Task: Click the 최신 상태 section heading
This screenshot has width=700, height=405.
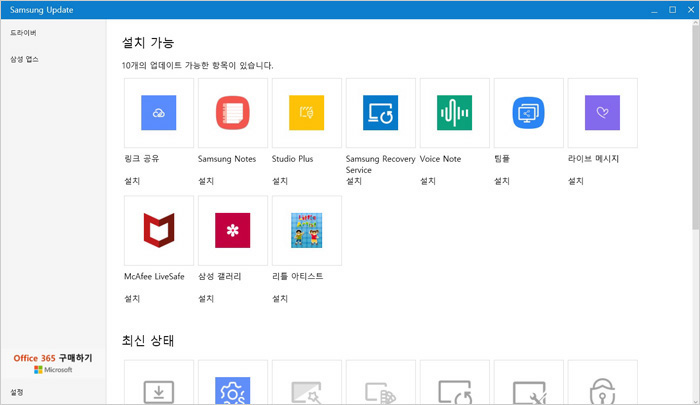Action: [148, 341]
